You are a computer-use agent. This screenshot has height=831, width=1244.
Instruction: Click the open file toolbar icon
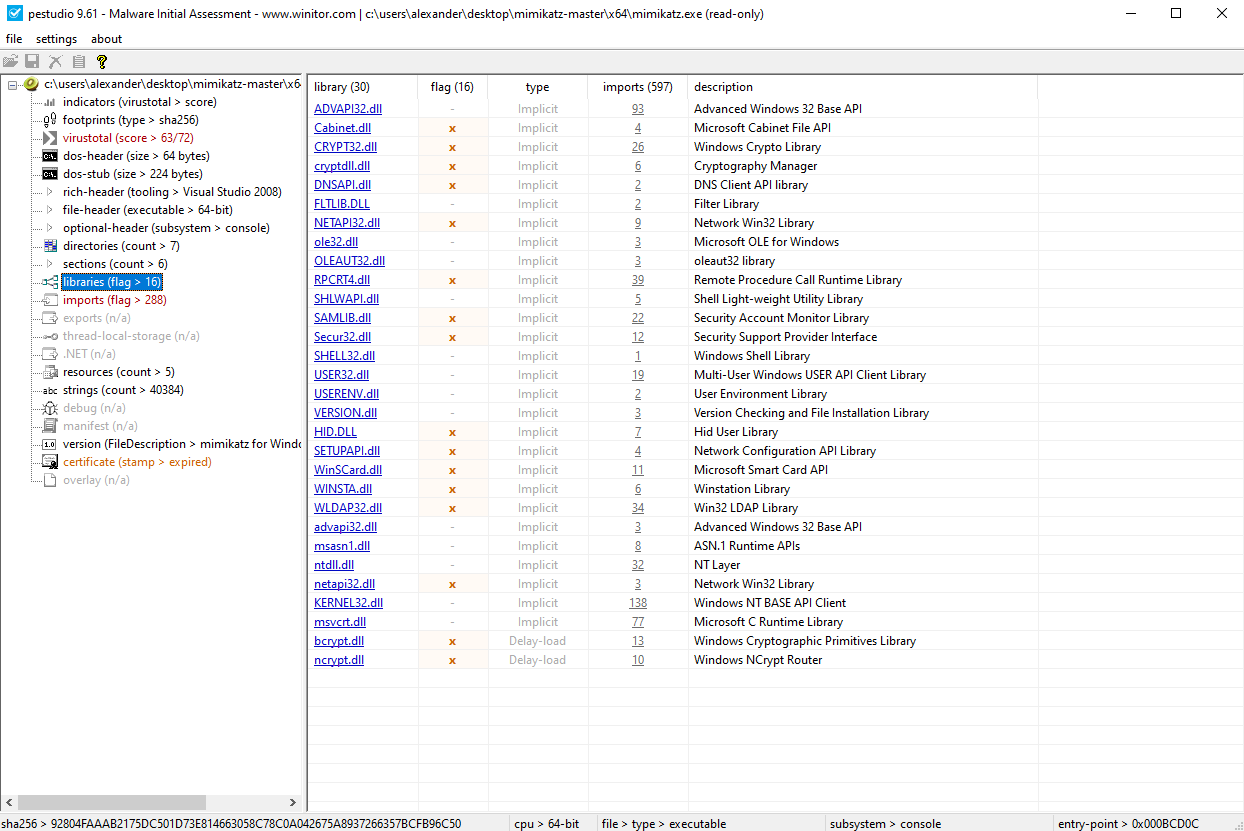point(12,62)
